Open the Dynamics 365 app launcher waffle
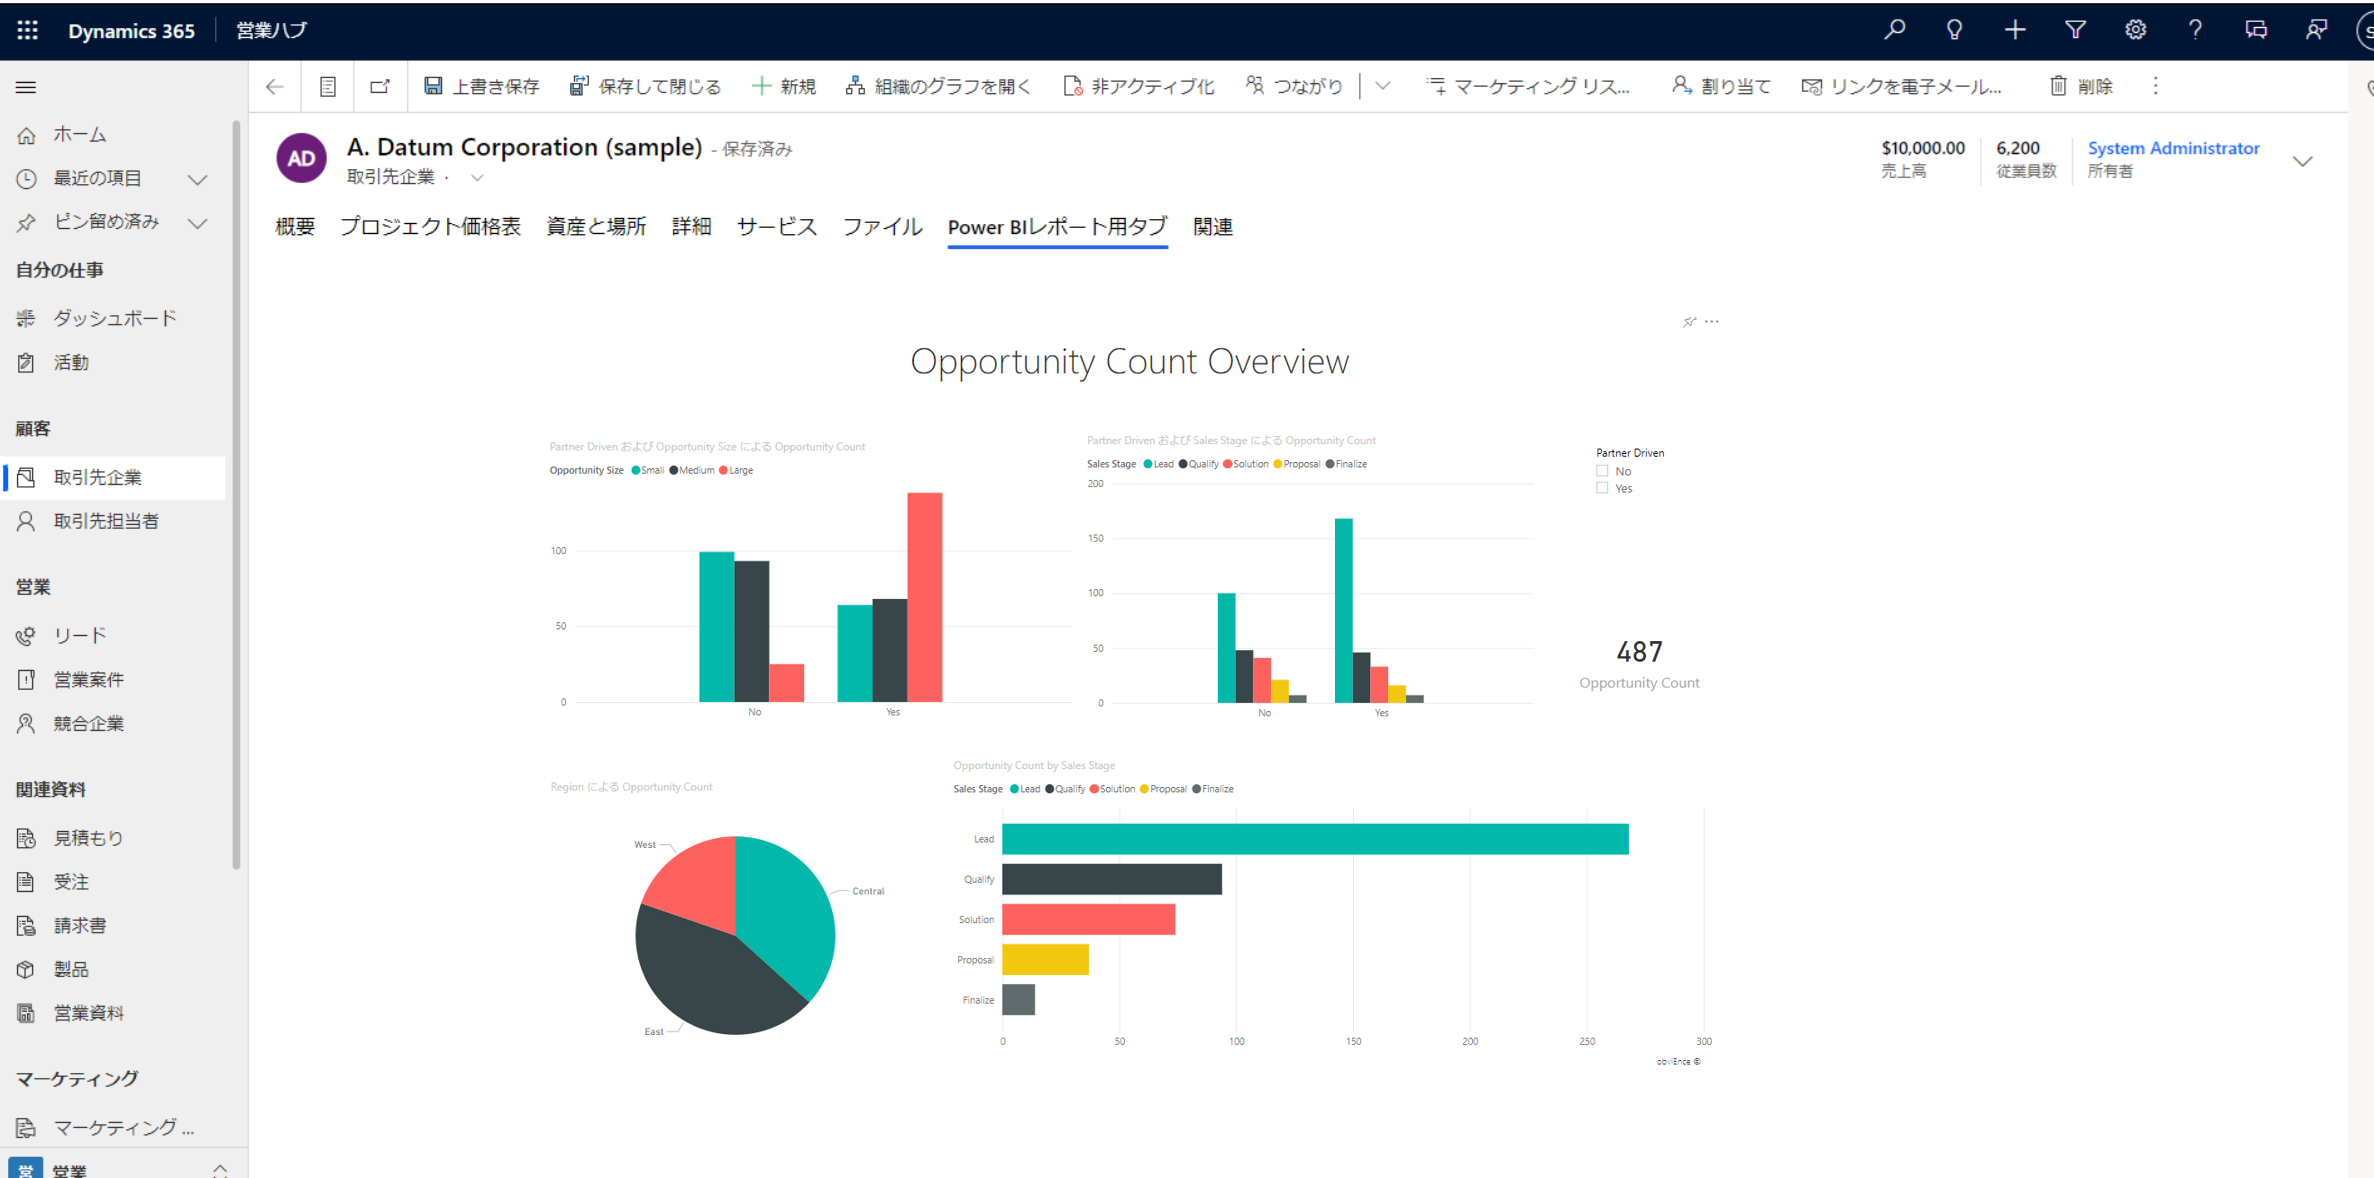This screenshot has width=2374, height=1178. tap(27, 30)
